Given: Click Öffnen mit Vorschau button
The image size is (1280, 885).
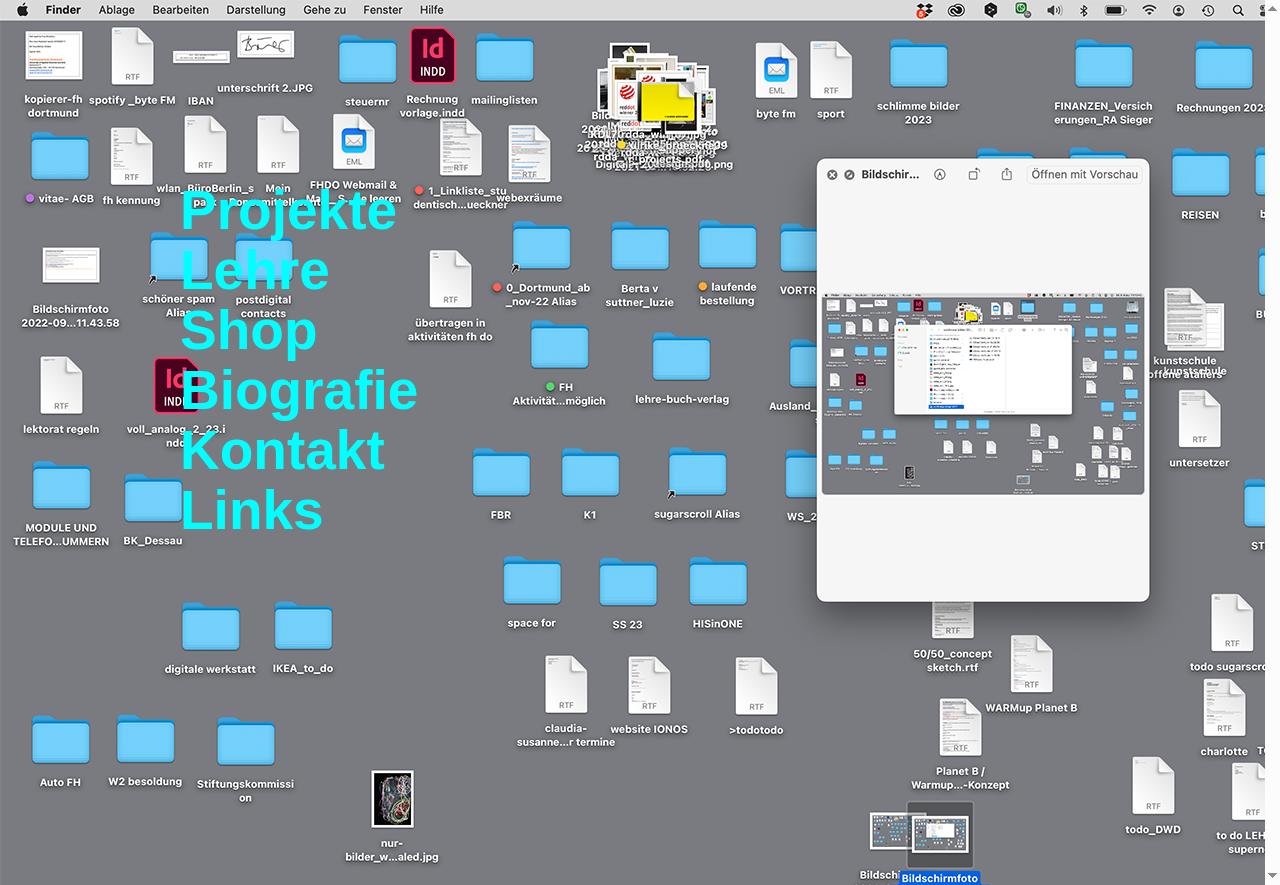Looking at the screenshot, I should tap(1084, 174).
